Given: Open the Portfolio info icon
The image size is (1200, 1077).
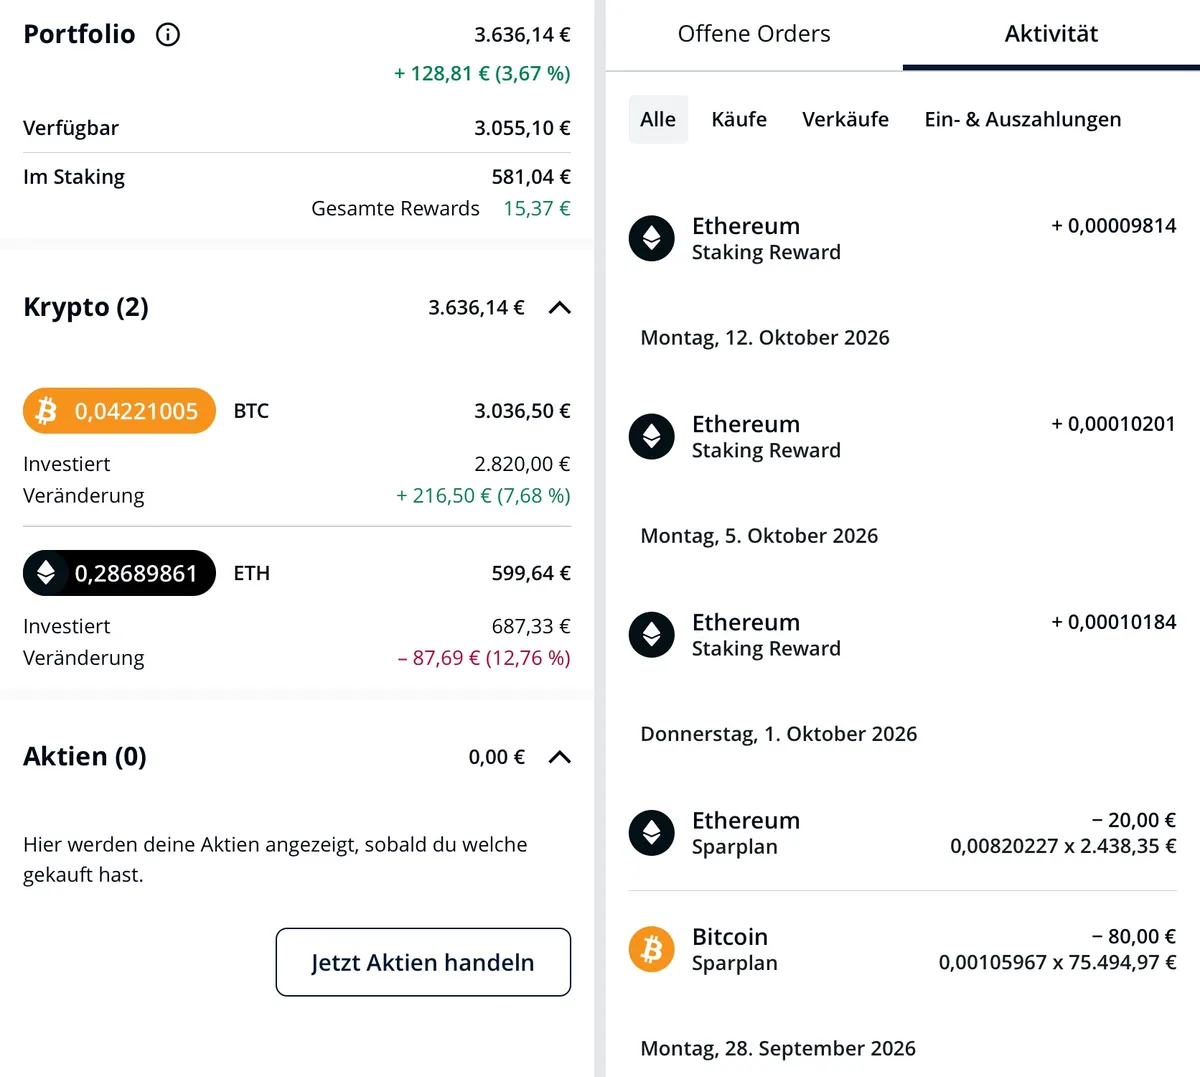Looking at the screenshot, I should click(168, 35).
